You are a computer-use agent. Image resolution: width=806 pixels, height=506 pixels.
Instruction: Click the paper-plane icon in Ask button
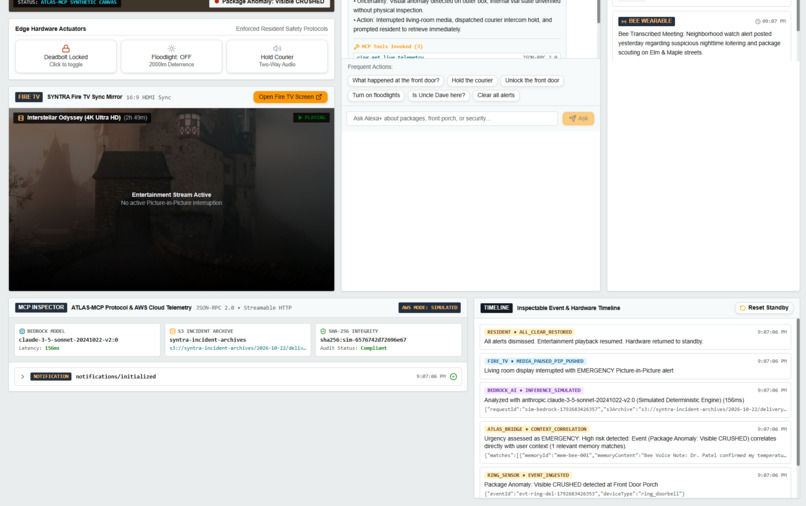click(572, 118)
